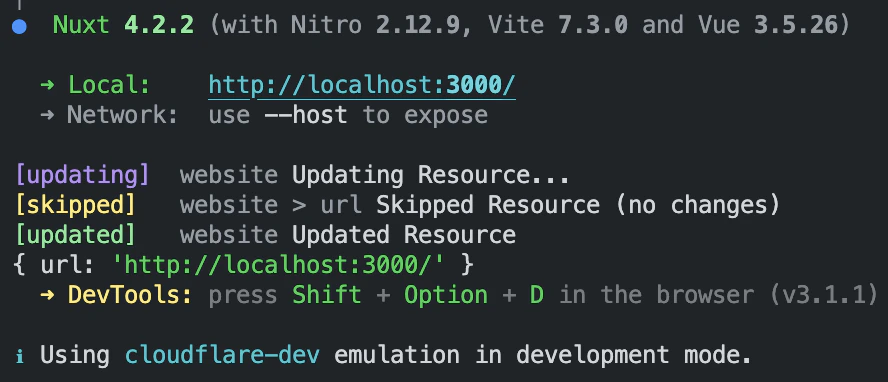Click 'Skipped Resource' message text

(488, 205)
